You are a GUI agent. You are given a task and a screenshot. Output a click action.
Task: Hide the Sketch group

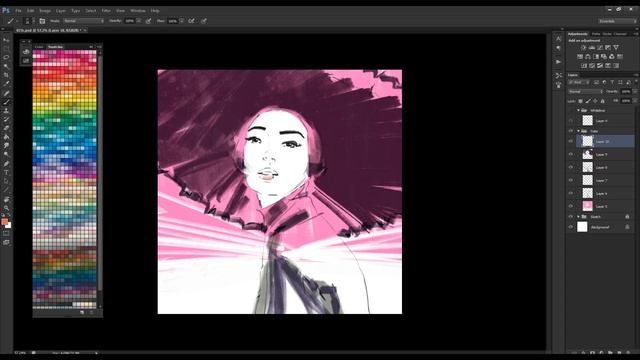pyautogui.click(x=571, y=217)
